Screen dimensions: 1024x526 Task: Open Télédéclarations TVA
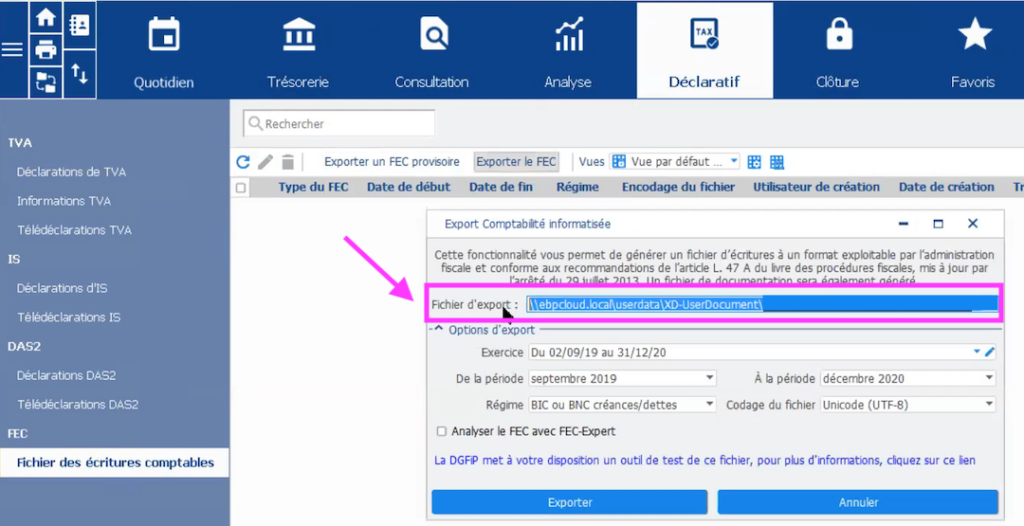pyautogui.click(x=74, y=230)
